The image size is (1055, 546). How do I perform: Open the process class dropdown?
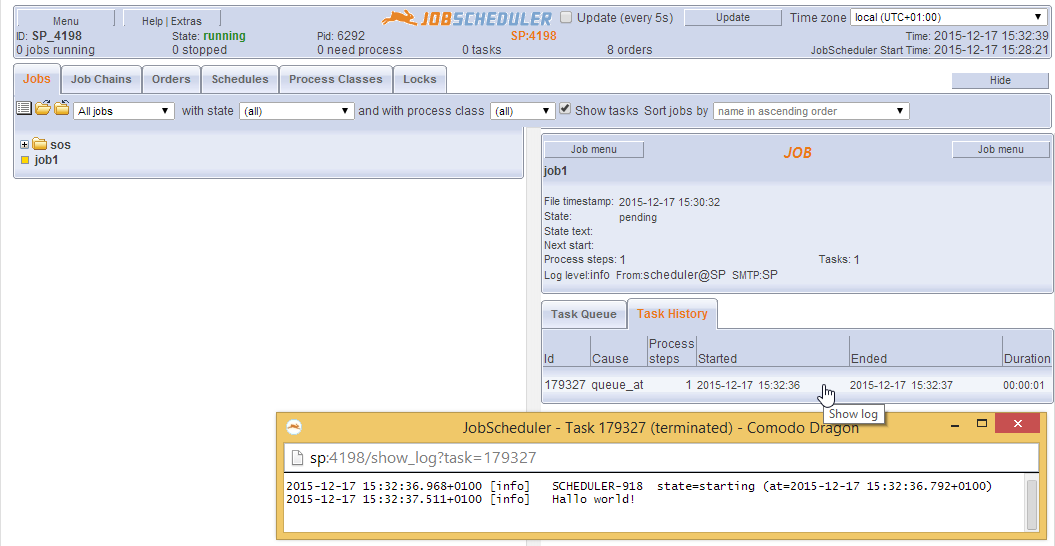click(523, 111)
